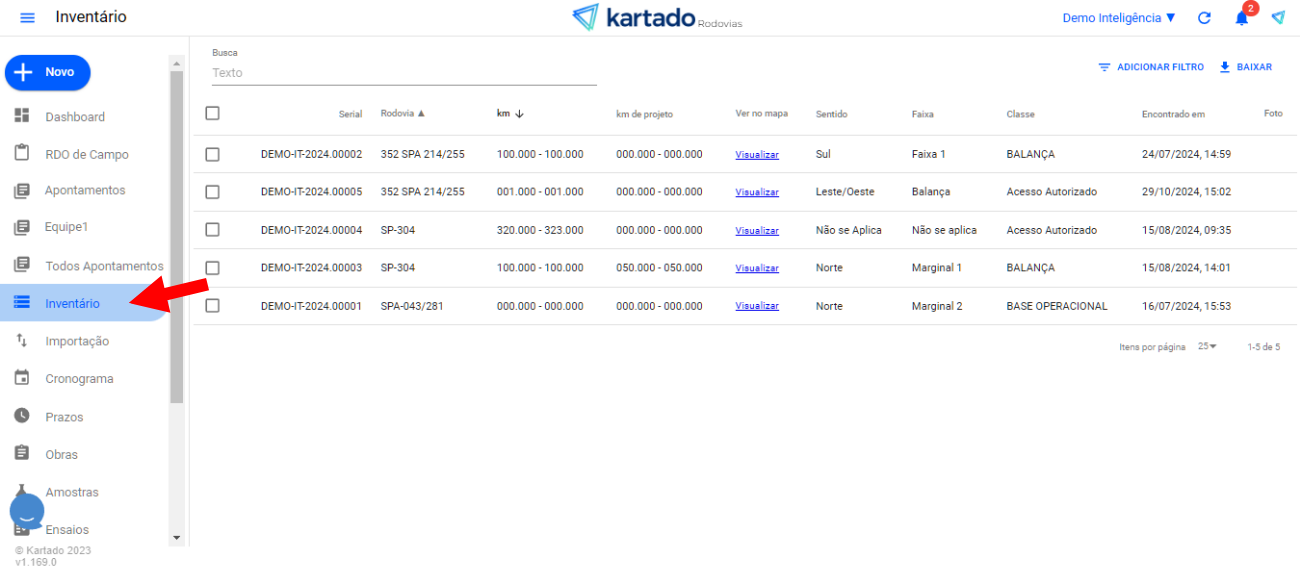Open Todos Apontamentos menu item
The height and width of the screenshot is (584, 1301).
(x=103, y=266)
